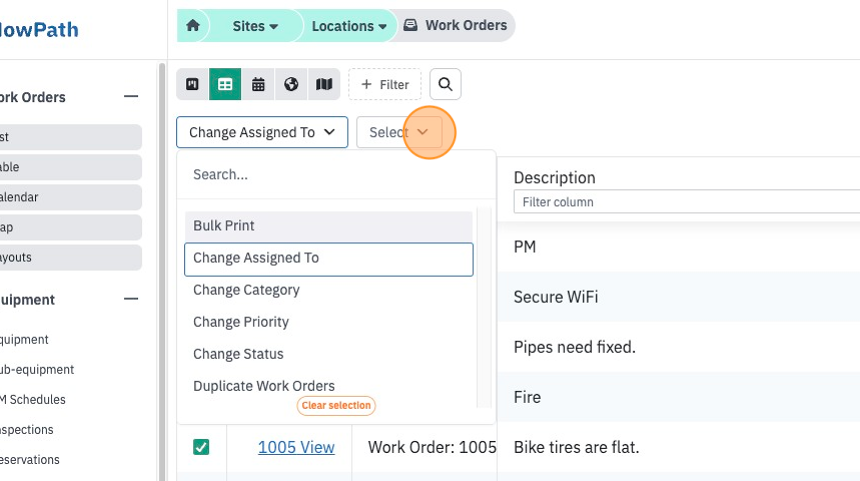The image size is (860, 481).
Task: Click the Description column header
Action: [x=555, y=178]
